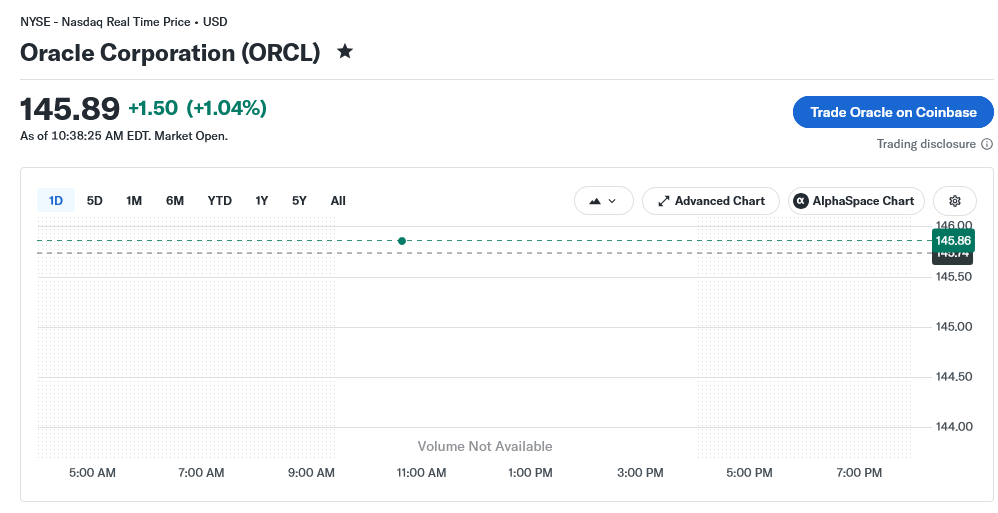Open the Advanced Chart button
The height and width of the screenshot is (513, 998).
tap(711, 201)
